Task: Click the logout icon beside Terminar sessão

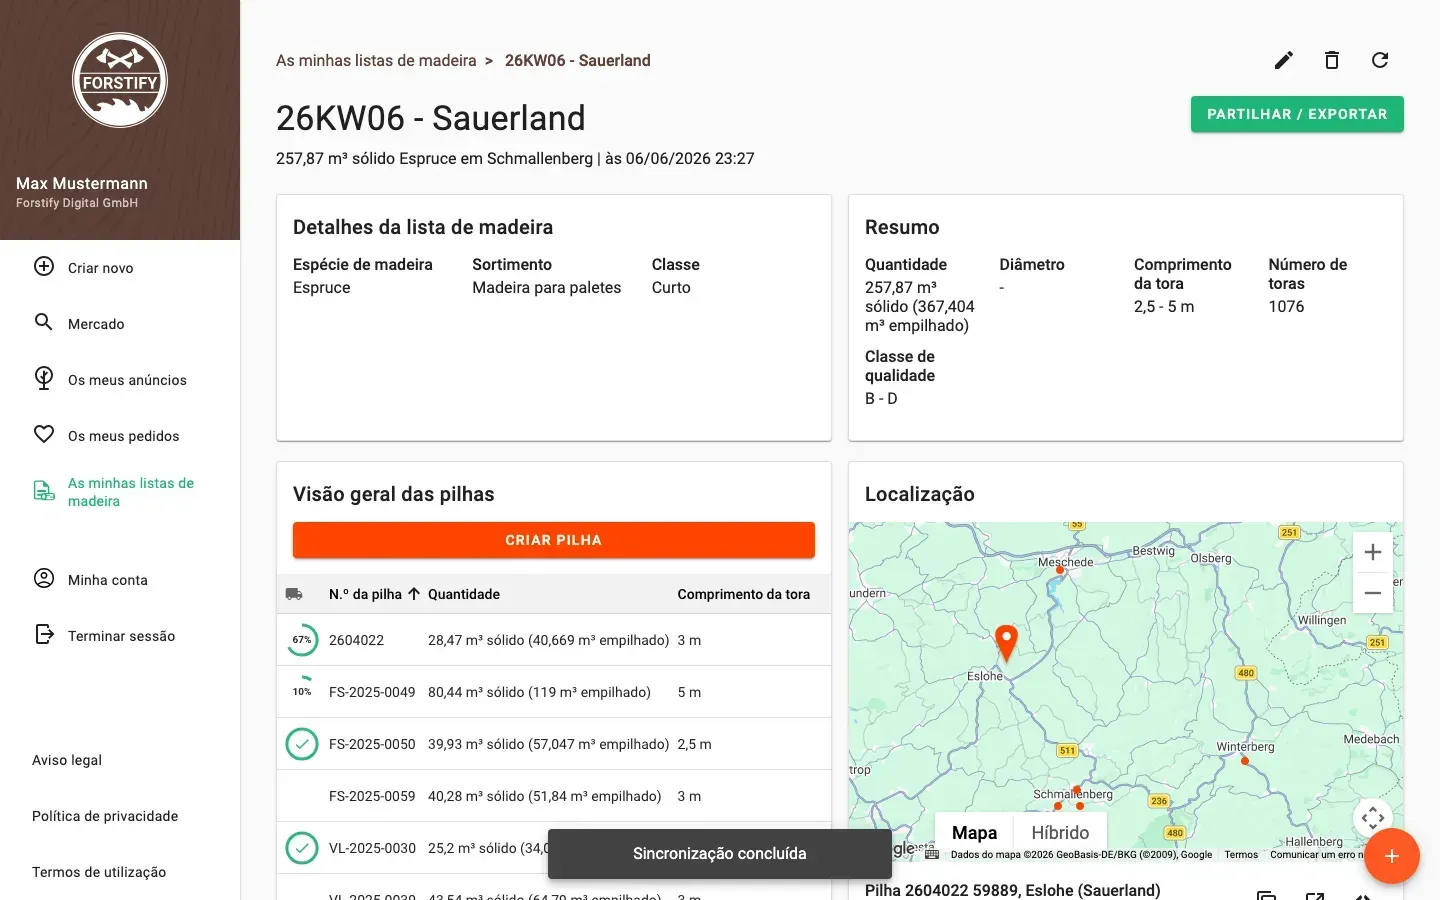Action: 44,634
